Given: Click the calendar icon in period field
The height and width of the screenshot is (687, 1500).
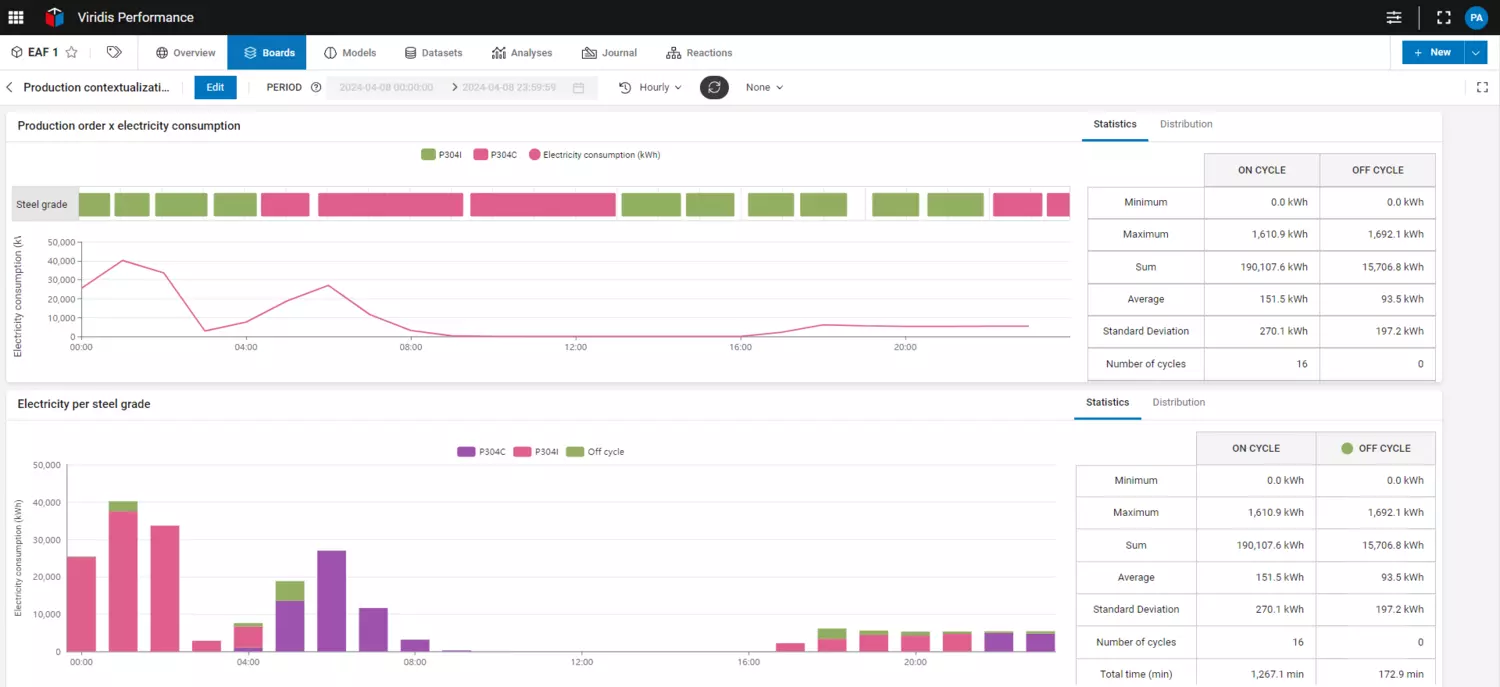Looking at the screenshot, I should 578,88.
